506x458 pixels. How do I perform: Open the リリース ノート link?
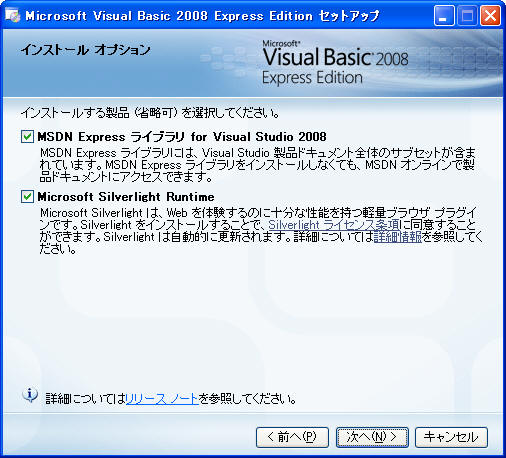pyautogui.click(x=162, y=399)
